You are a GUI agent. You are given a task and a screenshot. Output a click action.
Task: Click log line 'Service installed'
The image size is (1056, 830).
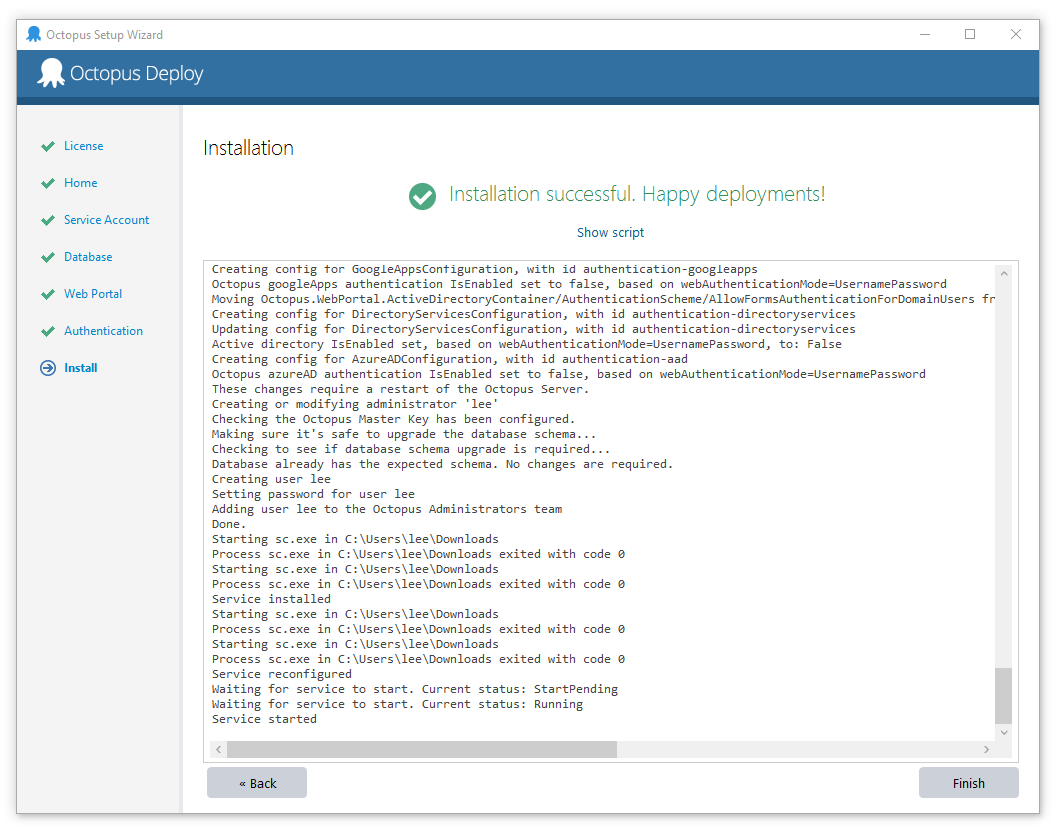(x=271, y=599)
